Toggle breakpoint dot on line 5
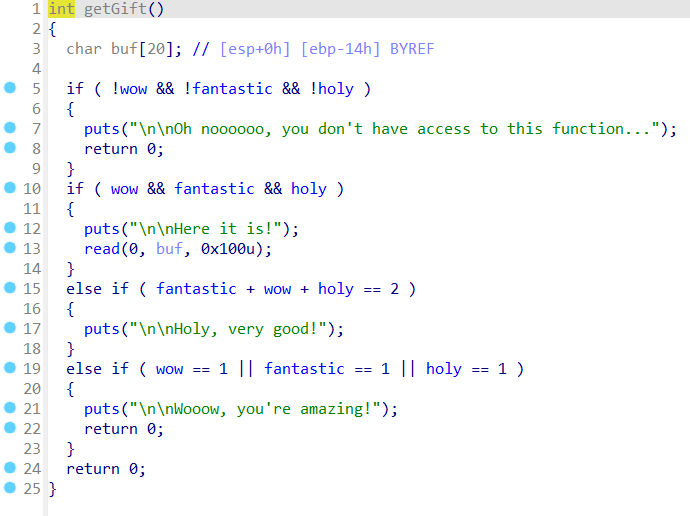This screenshot has width=690, height=516. coord(10,88)
